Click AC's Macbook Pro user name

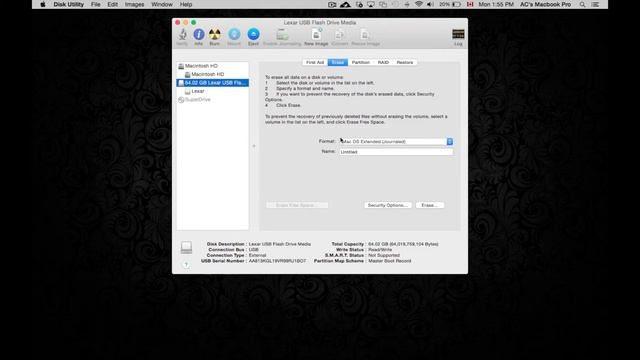coord(545,4)
